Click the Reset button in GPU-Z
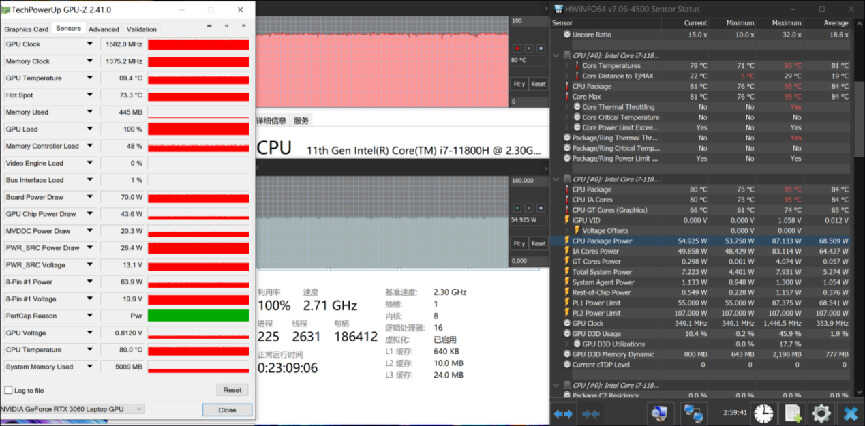This screenshot has height=426, width=865. coord(232,390)
